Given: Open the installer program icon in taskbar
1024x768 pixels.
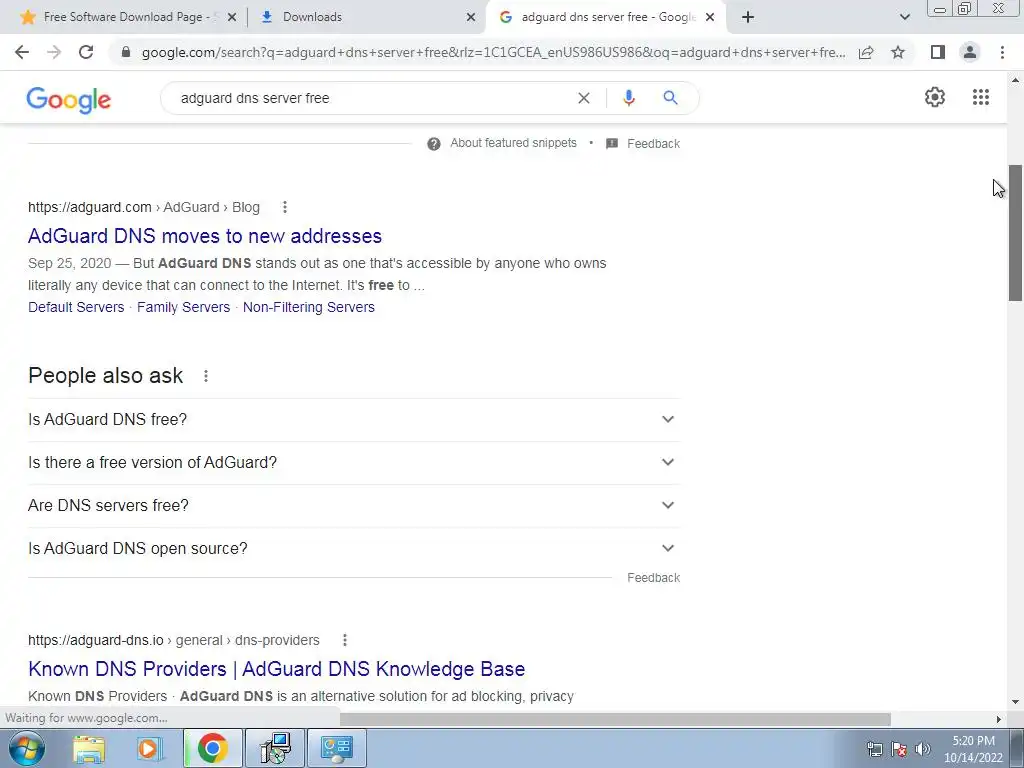Looking at the screenshot, I should 275,748.
